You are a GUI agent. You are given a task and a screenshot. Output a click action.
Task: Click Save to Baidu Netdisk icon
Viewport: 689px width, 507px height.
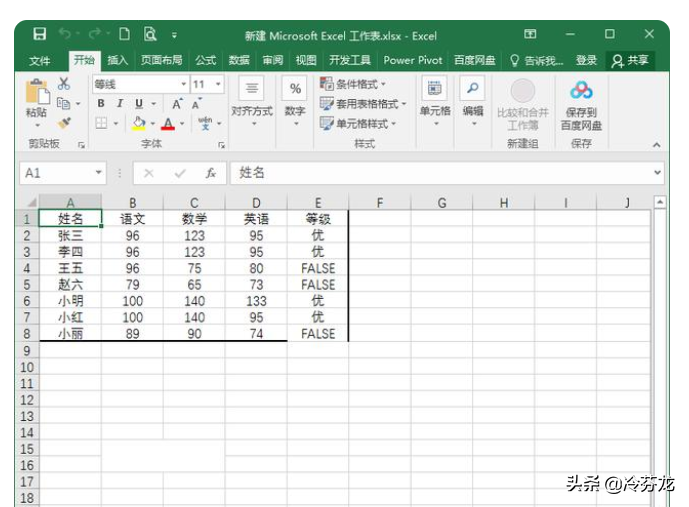(581, 105)
